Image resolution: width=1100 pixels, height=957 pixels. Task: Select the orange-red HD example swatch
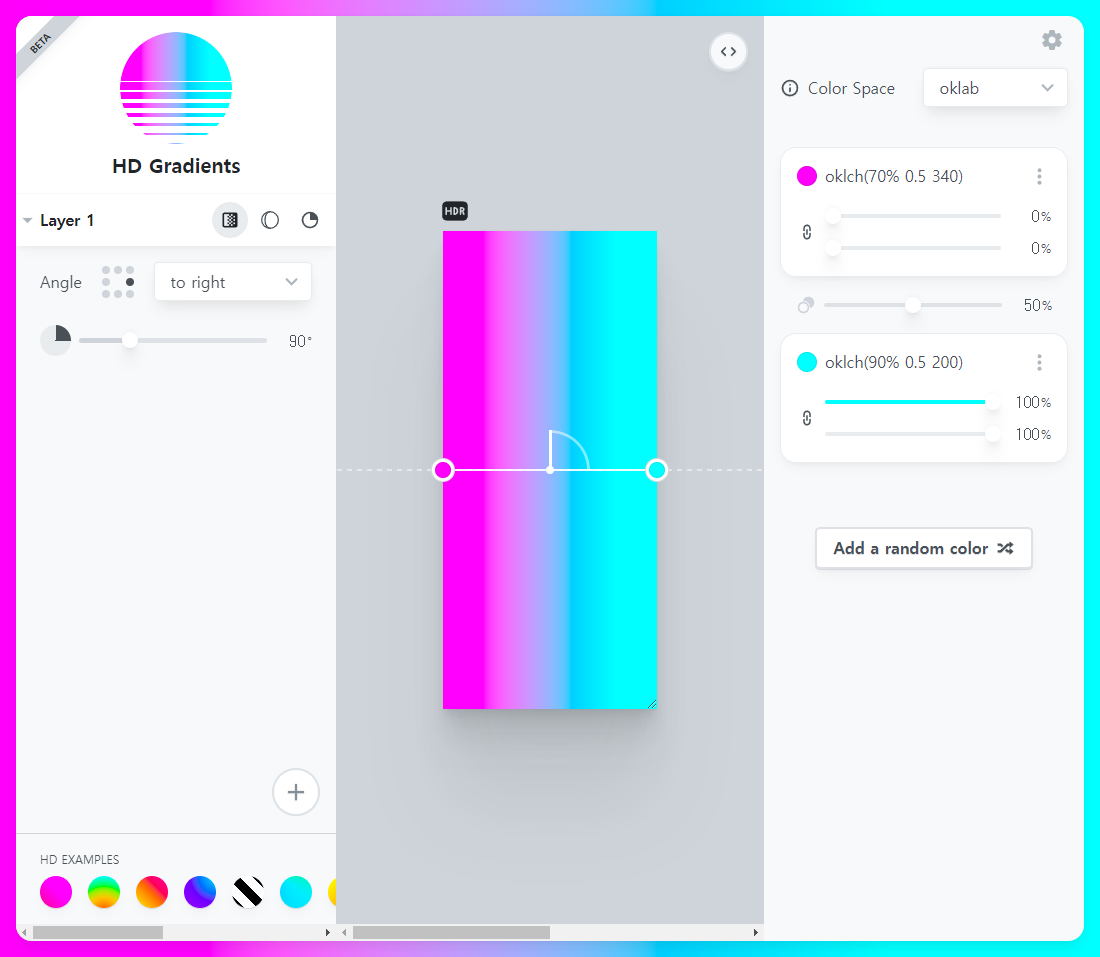pos(152,892)
